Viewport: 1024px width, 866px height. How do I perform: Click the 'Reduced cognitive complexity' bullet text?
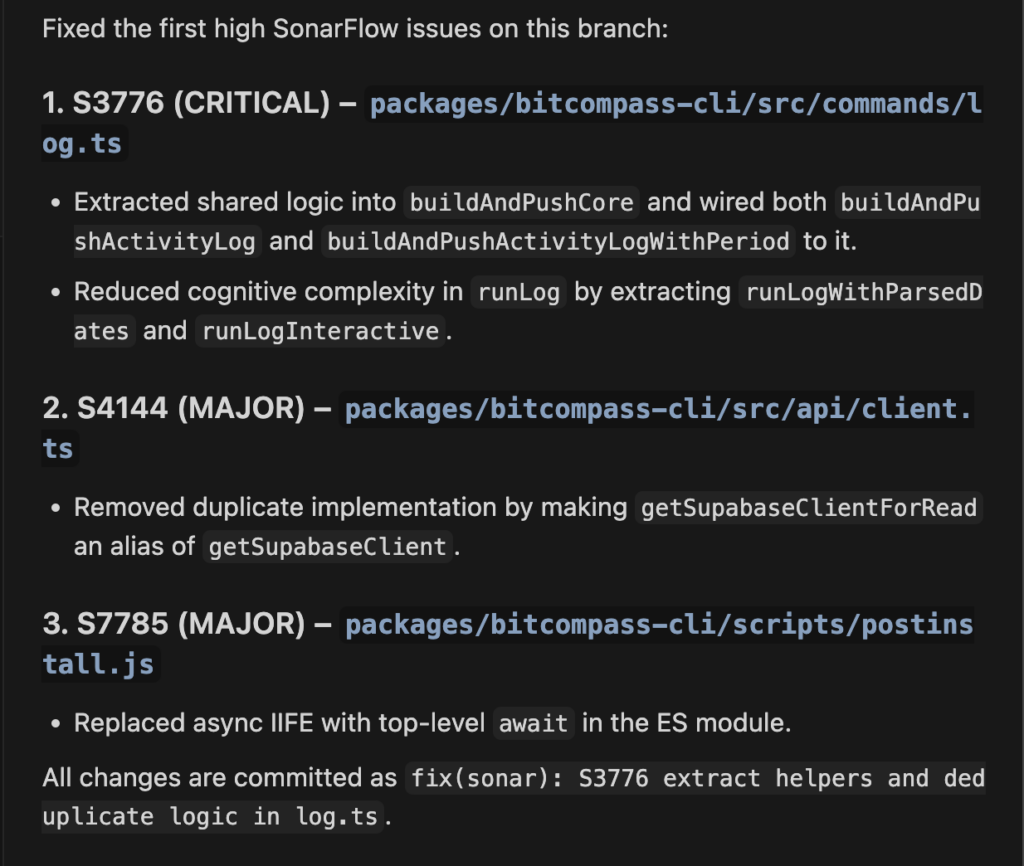(x=269, y=292)
